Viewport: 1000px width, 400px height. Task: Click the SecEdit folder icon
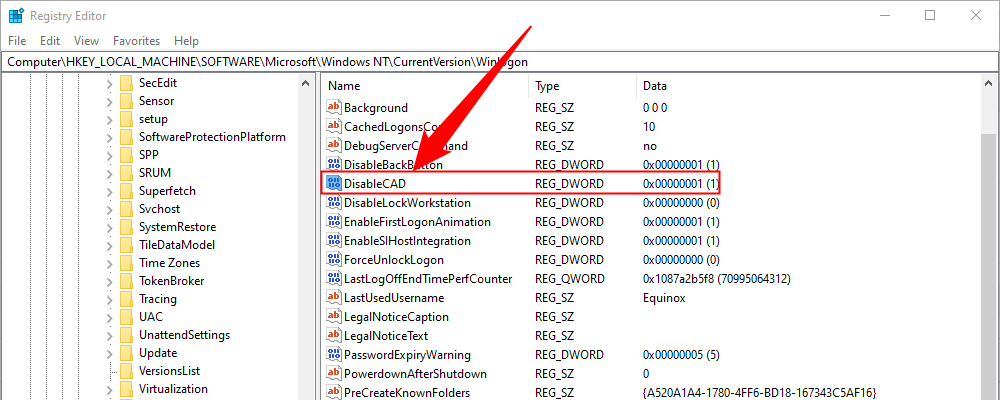point(126,83)
